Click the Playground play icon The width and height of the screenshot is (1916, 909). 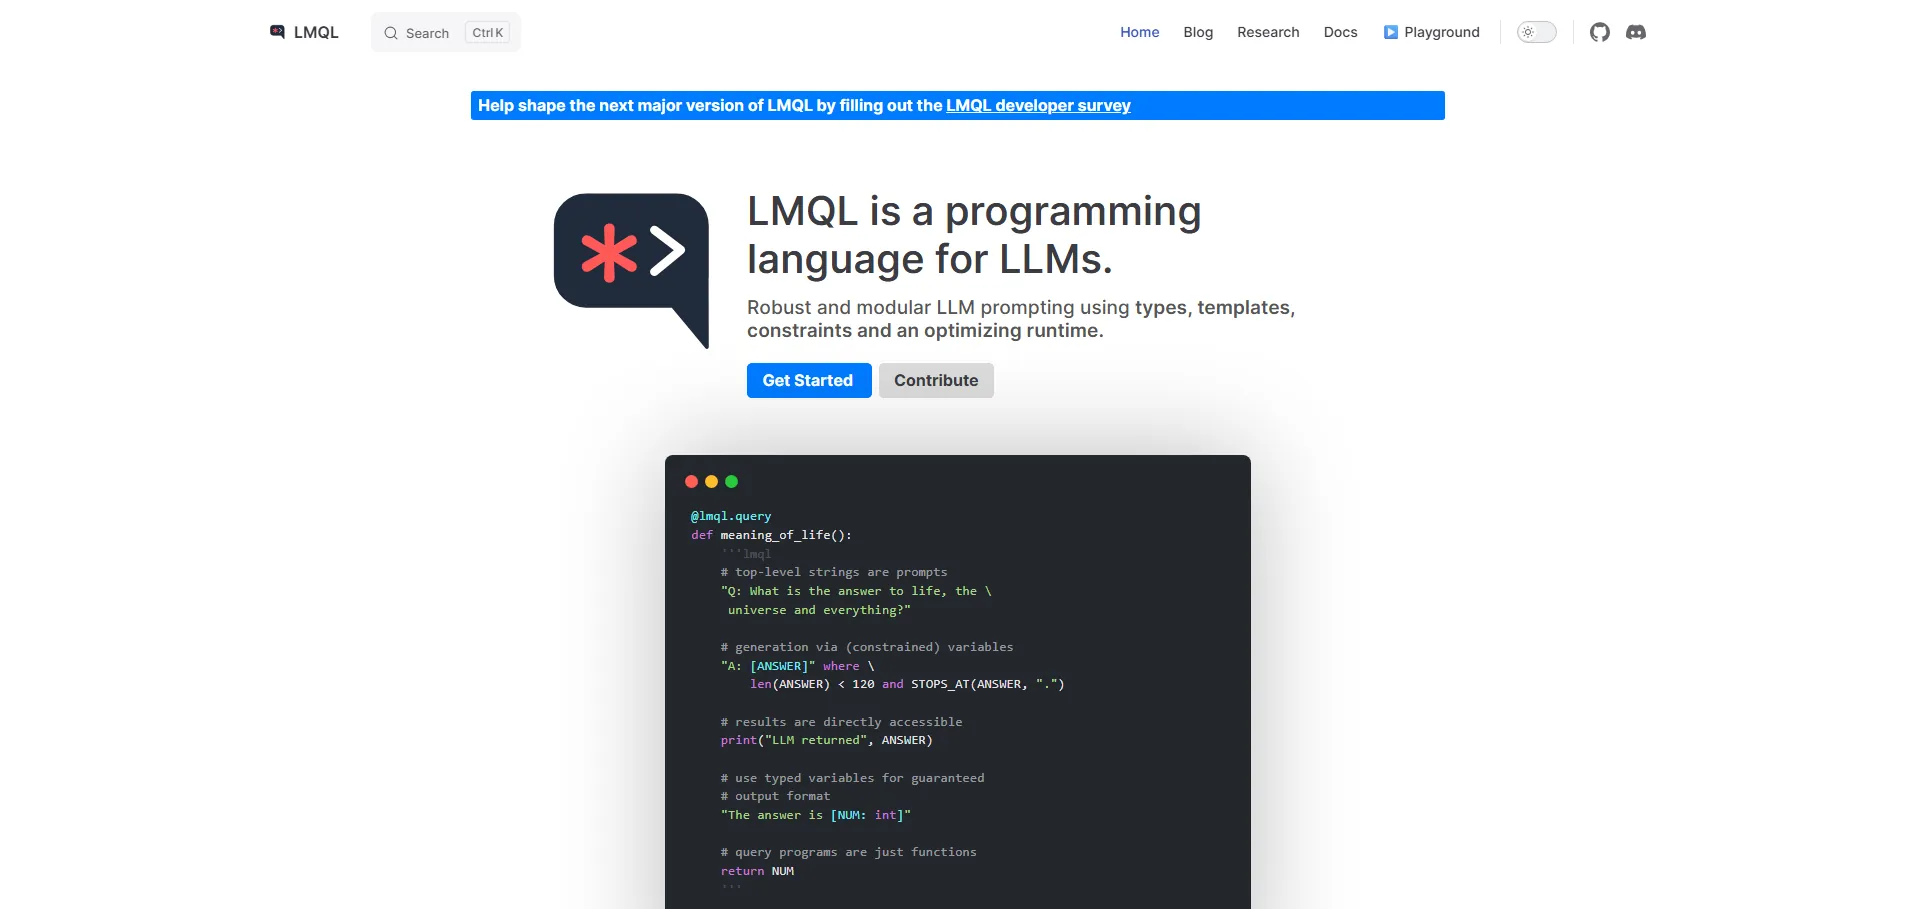point(1390,32)
